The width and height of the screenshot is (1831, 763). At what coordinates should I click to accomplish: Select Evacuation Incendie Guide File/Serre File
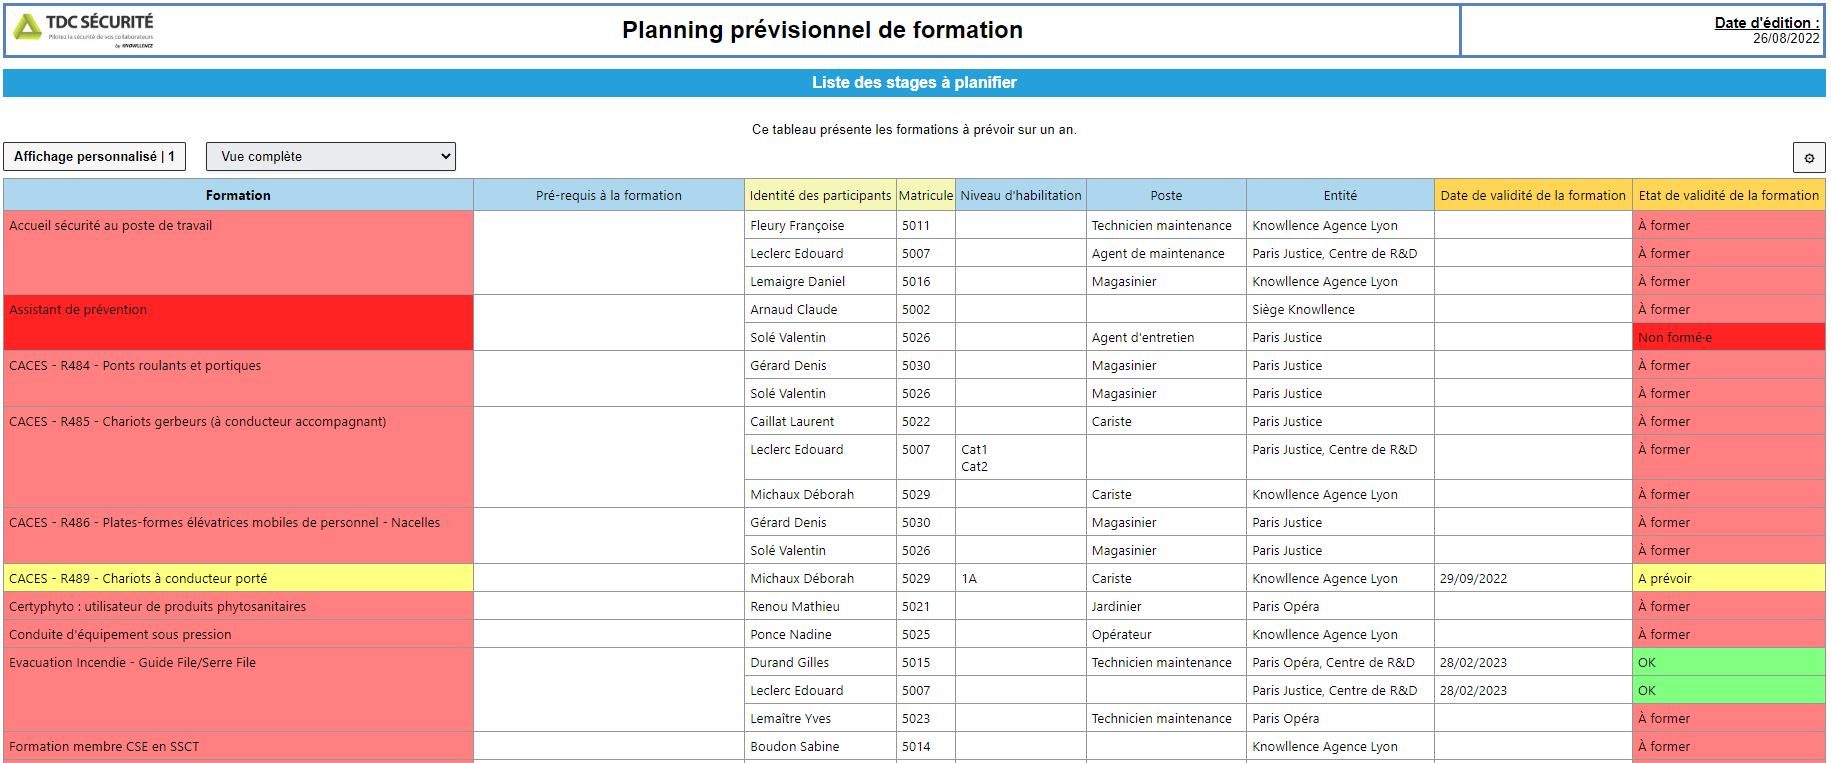click(238, 690)
